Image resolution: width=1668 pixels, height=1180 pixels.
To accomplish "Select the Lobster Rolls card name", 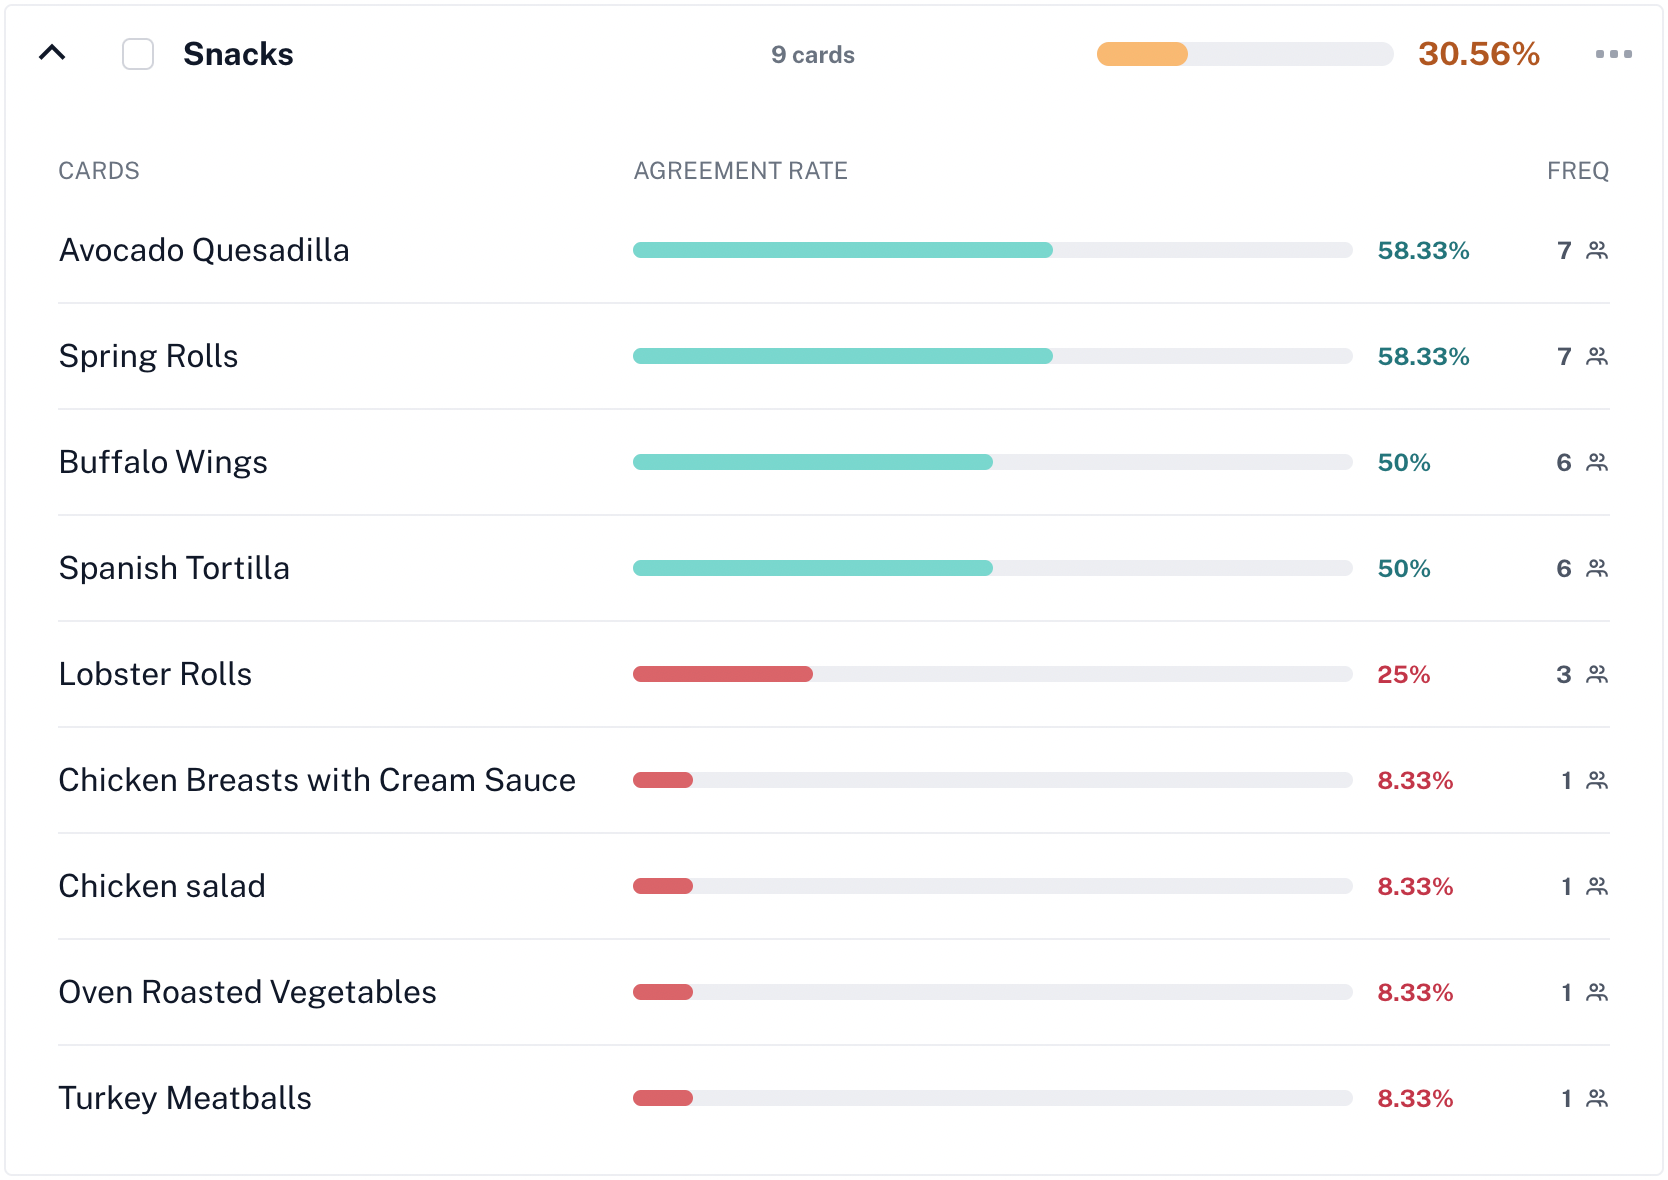I will click(x=155, y=674).
